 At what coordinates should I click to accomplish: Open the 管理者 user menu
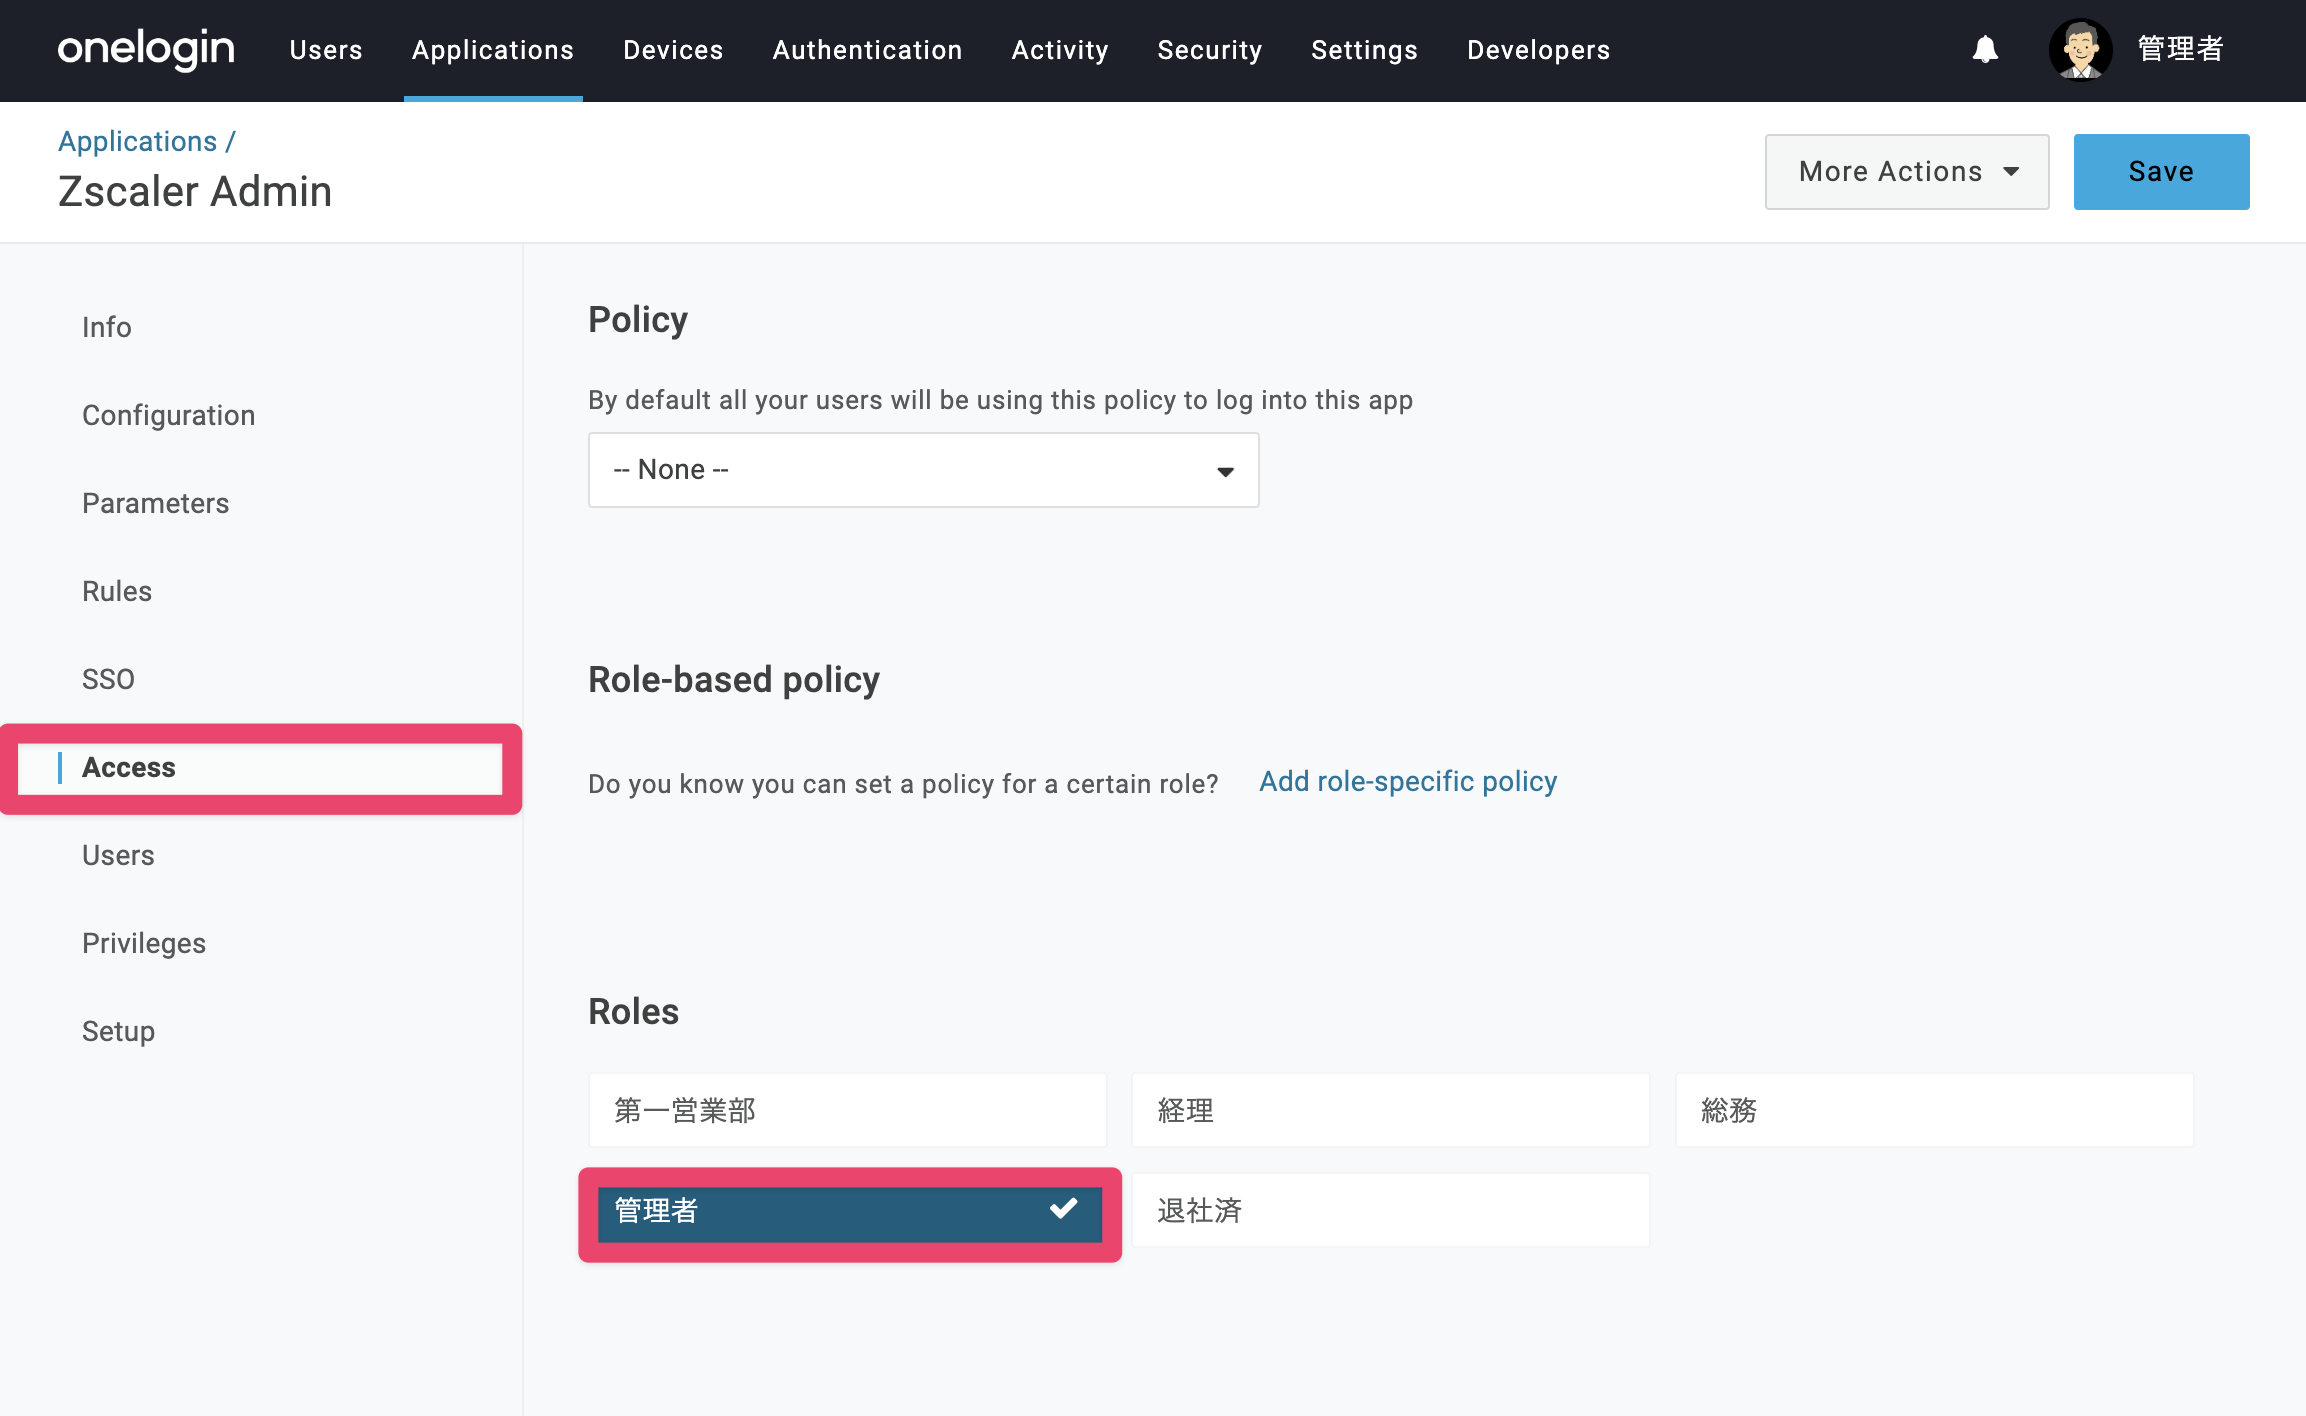tap(2180, 49)
